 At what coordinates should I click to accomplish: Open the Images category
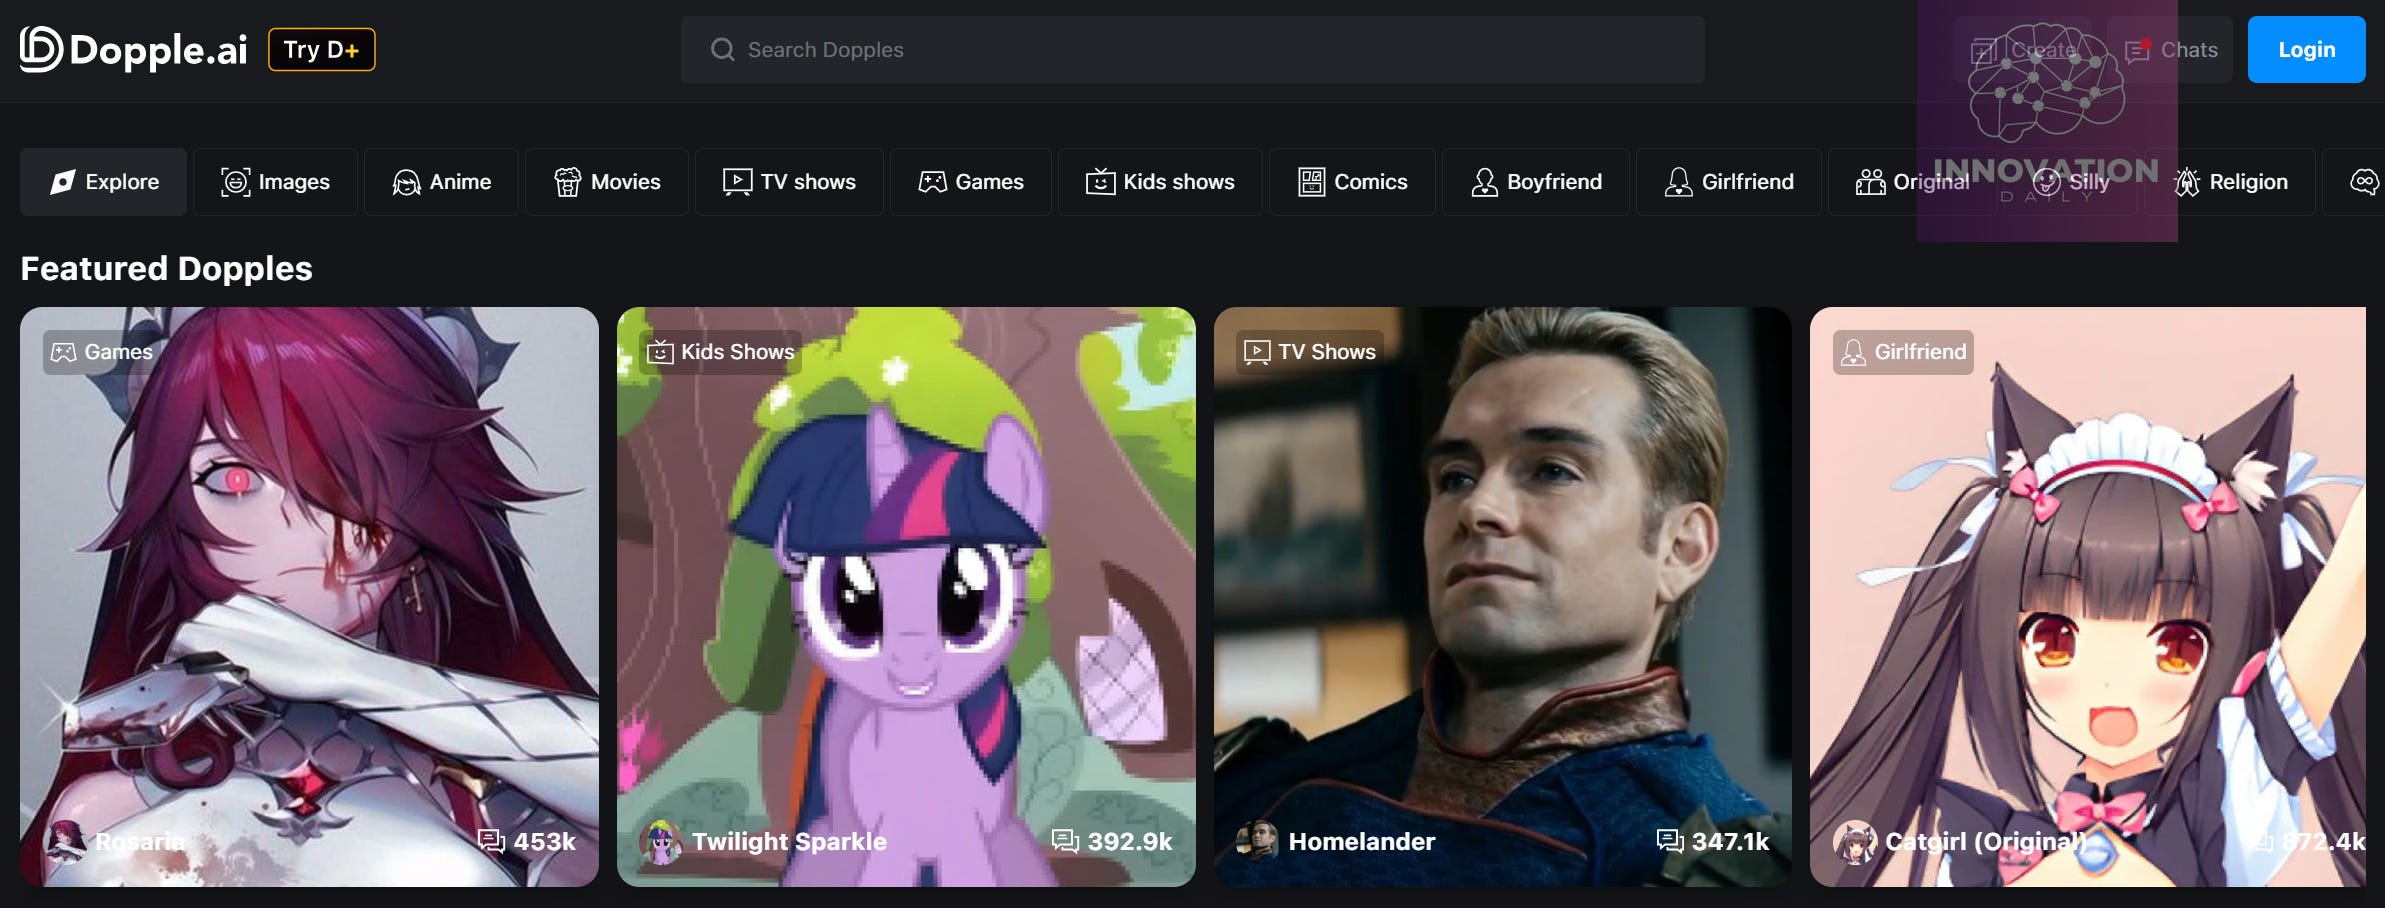pos(275,182)
